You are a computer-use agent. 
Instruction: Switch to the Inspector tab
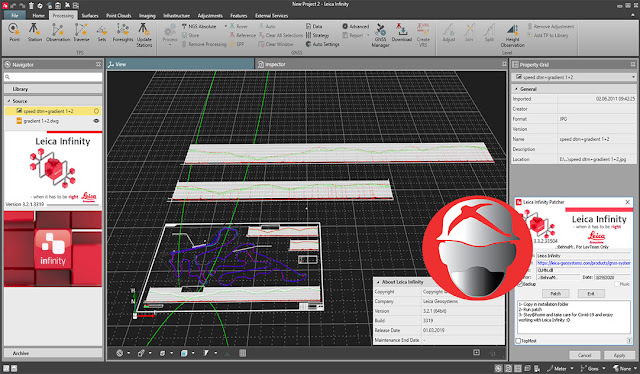click(275, 64)
